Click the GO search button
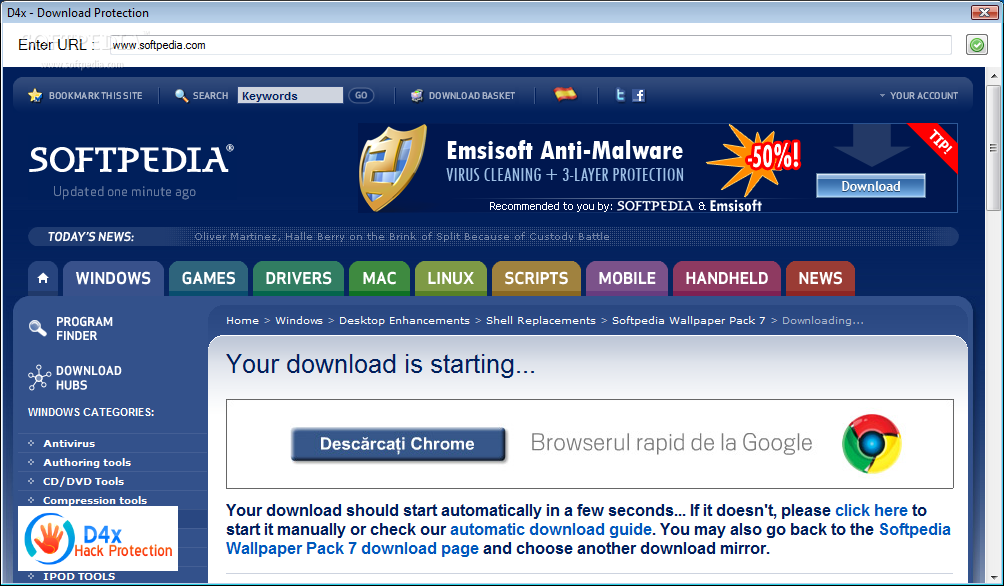The height and width of the screenshot is (586, 1004). pos(361,95)
